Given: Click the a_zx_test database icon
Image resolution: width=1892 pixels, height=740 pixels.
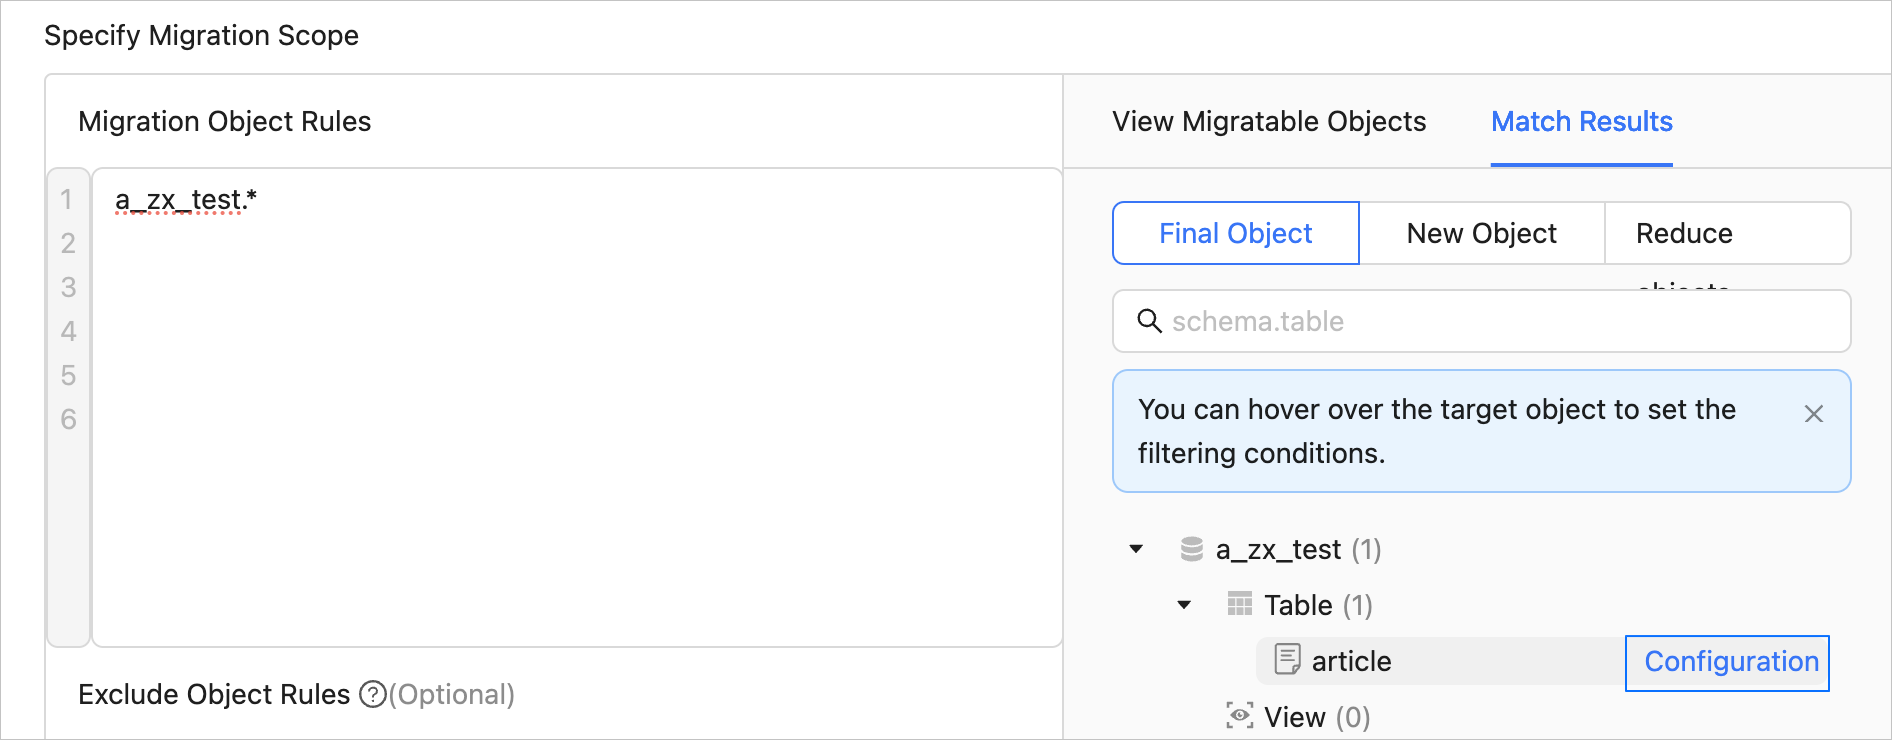Looking at the screenshot, I should (1191, 549).
